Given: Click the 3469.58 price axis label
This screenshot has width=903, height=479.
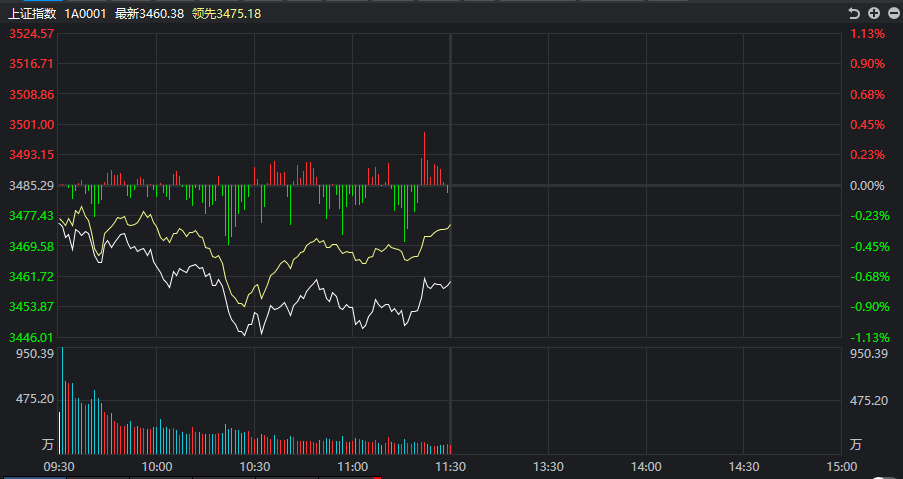Looking at the screenshot, I should point(32,246).
